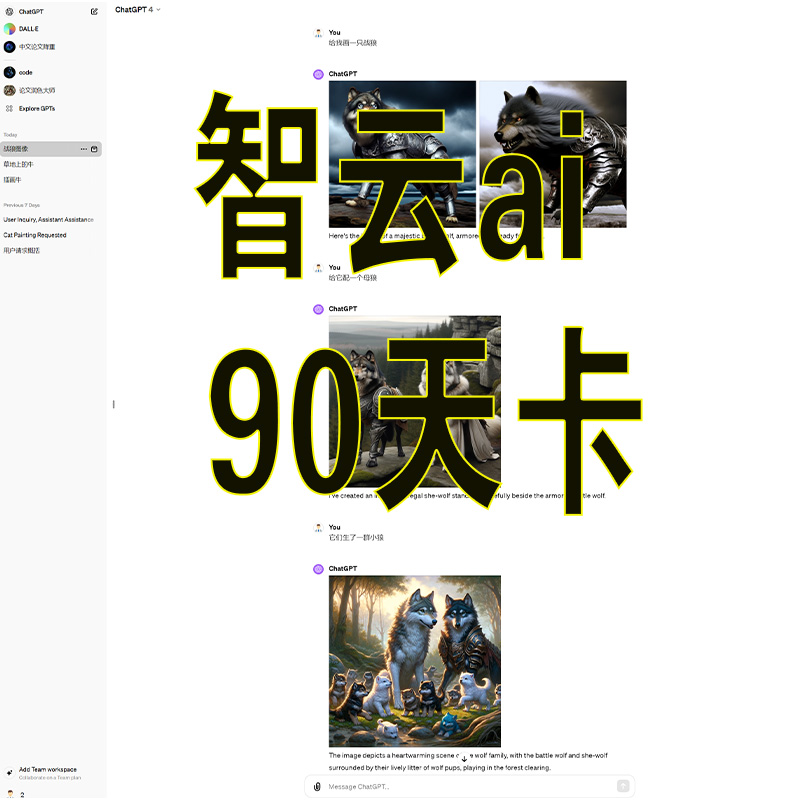Start a new chat with the compose icon
This screenshot has height=800, width=800.
[x=94, y=11]
